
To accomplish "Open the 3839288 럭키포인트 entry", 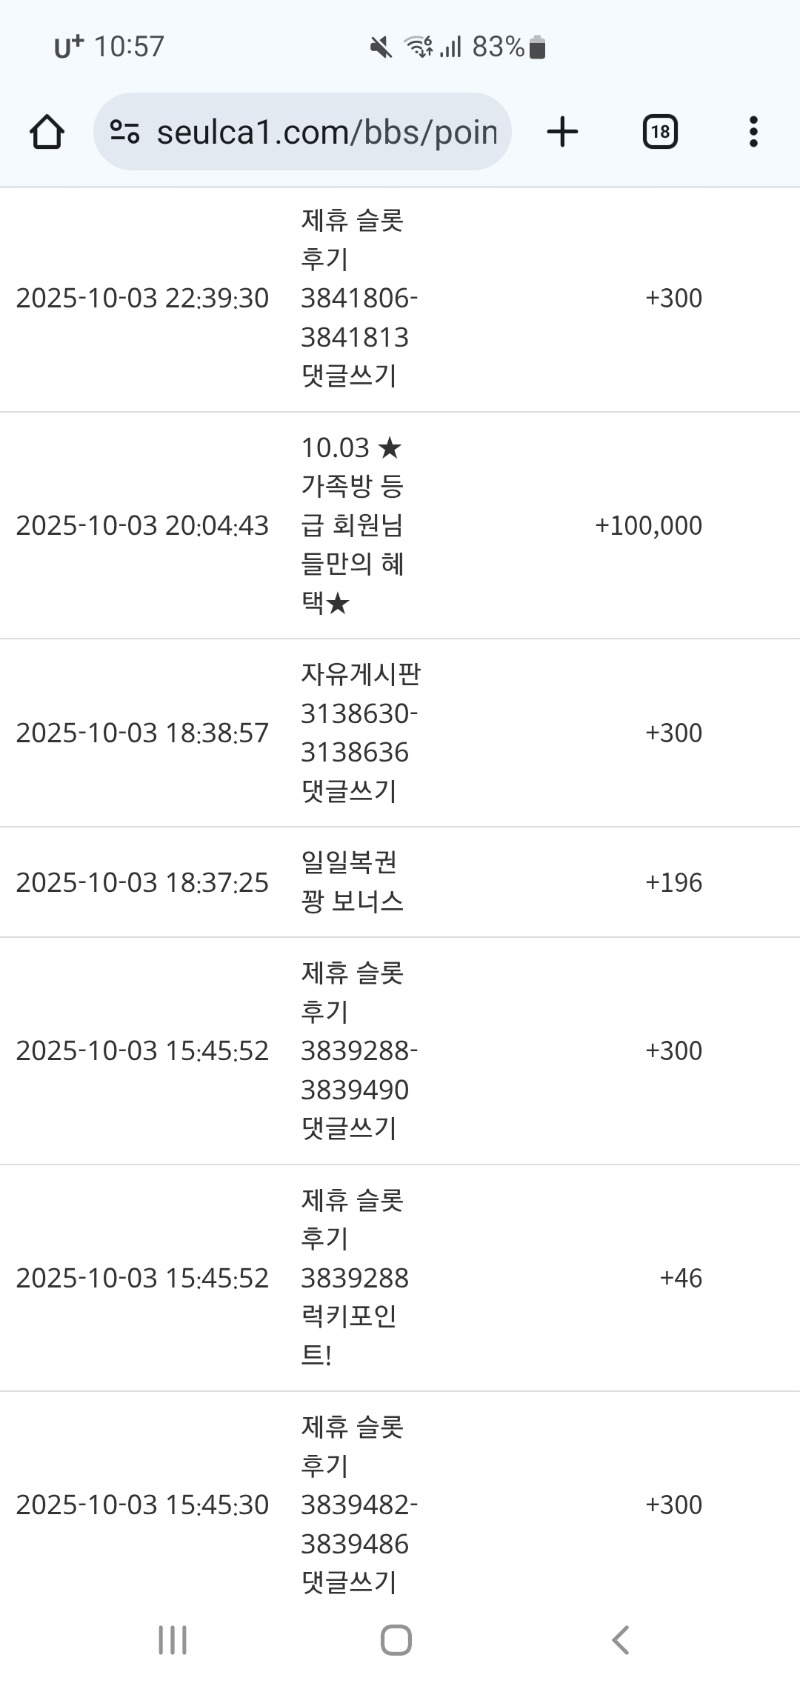I will 354,1277.
